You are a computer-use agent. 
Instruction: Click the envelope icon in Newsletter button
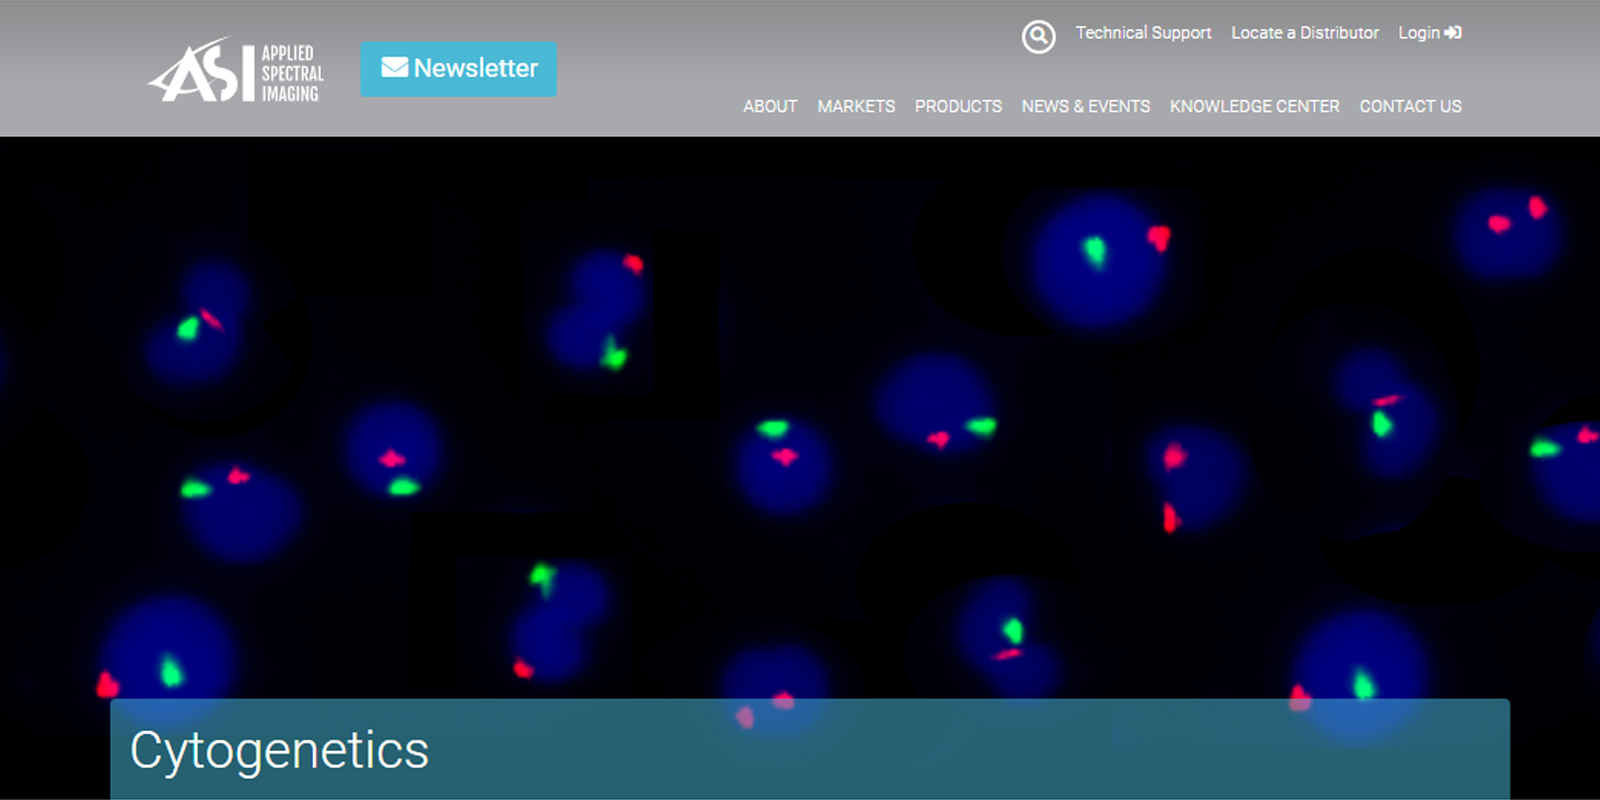[x=394, y=68]
